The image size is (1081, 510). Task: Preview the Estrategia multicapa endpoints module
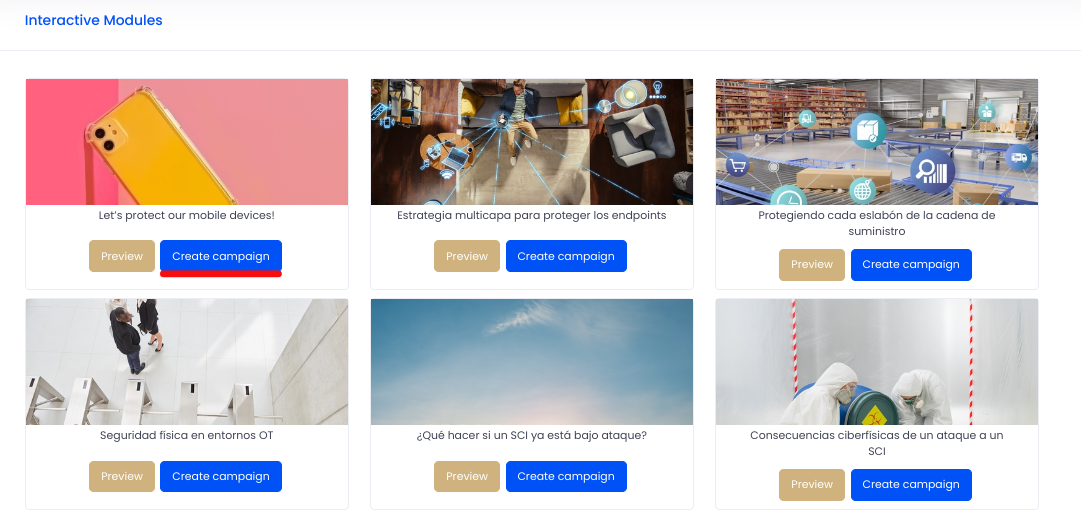[467, 256]
